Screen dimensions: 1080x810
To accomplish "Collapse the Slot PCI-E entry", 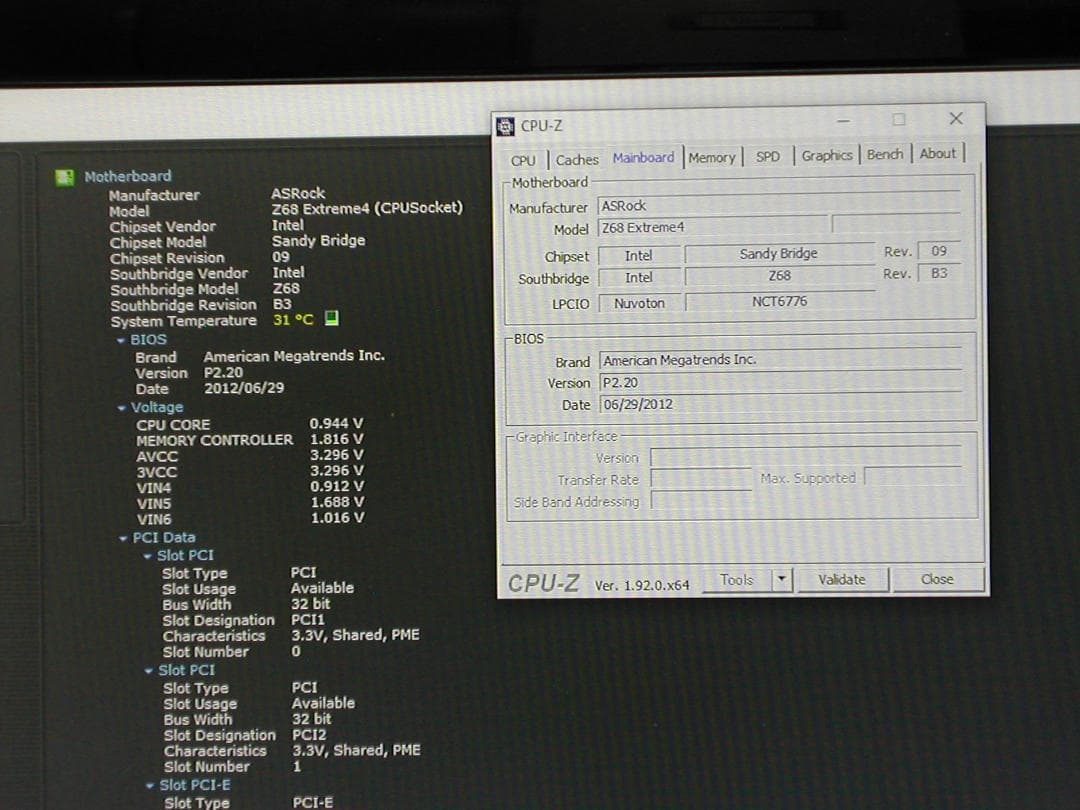I will [x=150, y=785].
